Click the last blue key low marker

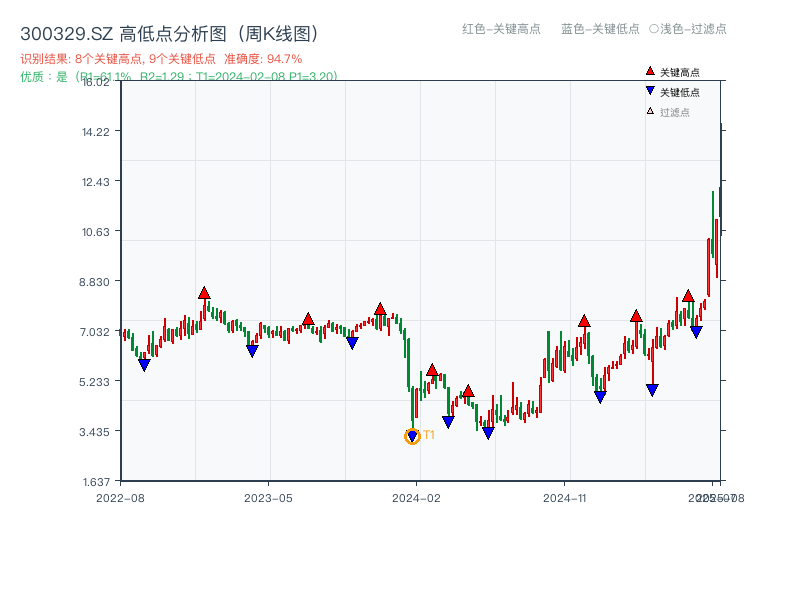click(696, 332)
